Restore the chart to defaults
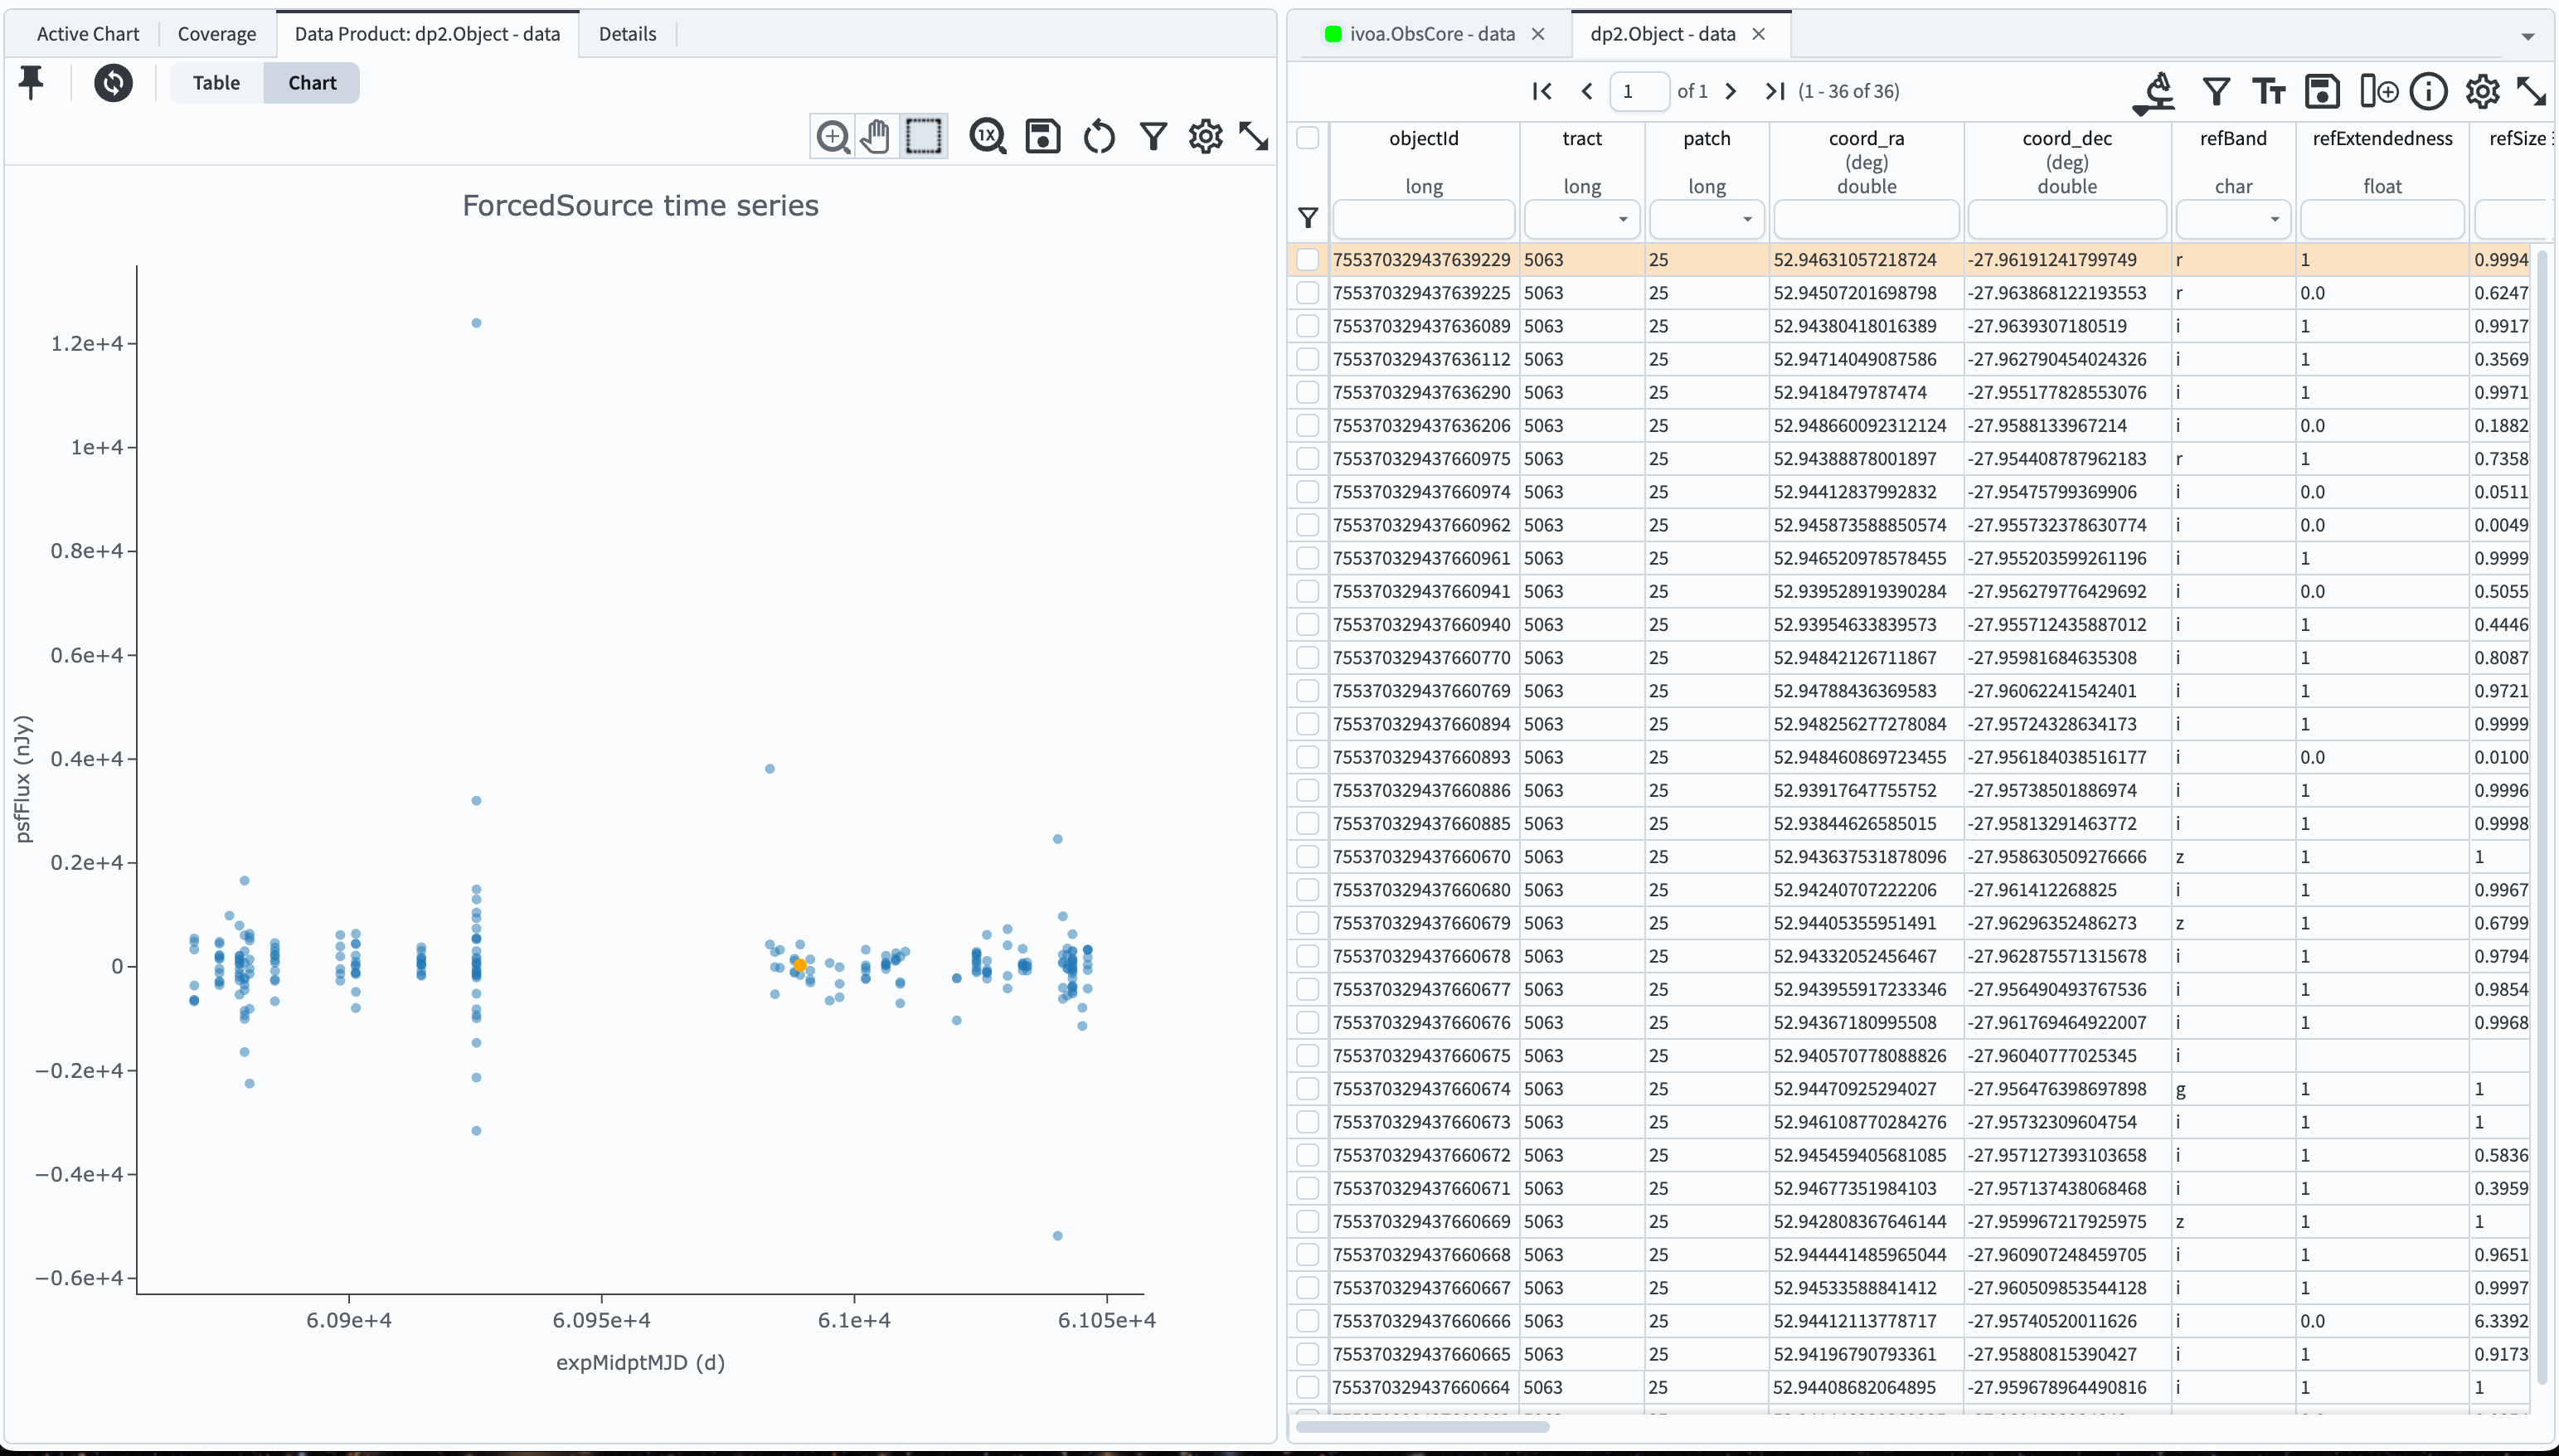The image size is (2559, 1456). click(1099, 136)
